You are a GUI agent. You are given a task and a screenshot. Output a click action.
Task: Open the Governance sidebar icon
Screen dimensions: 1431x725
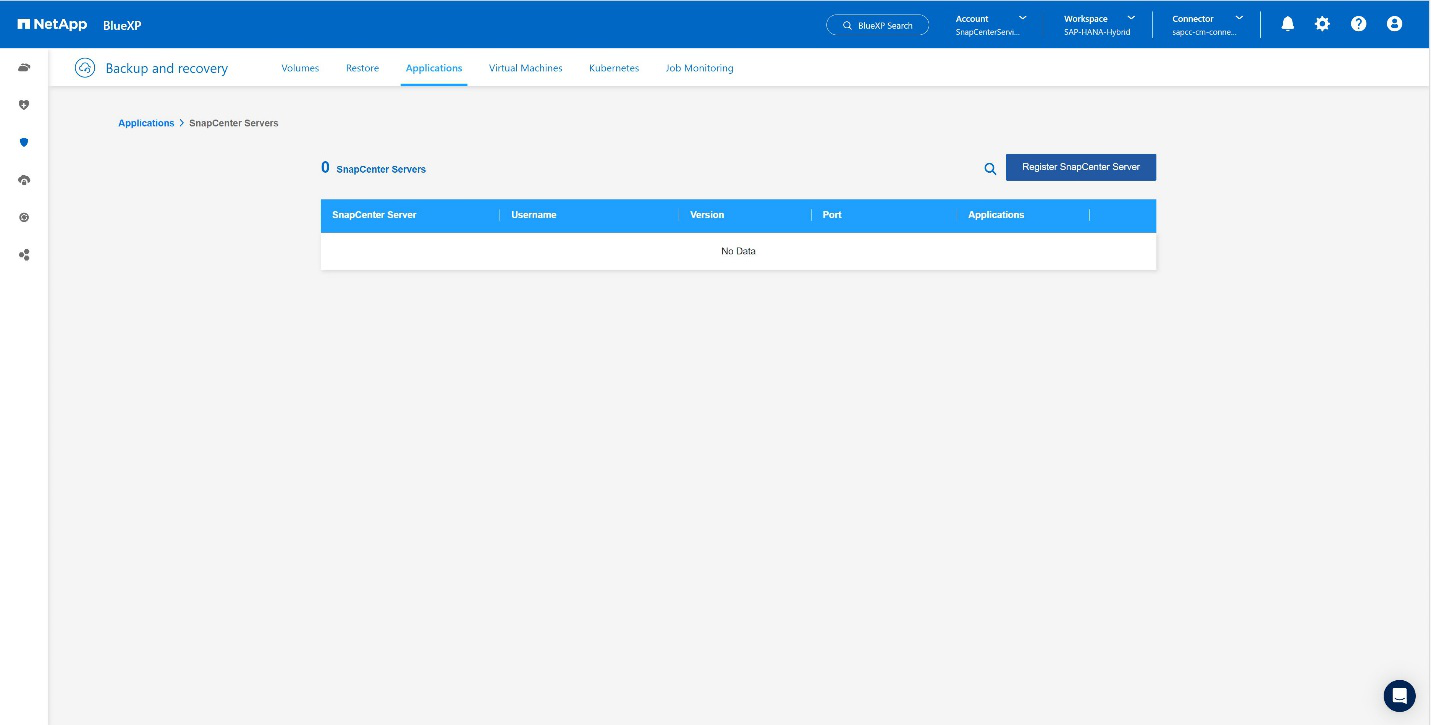click(x=24, y=217)
